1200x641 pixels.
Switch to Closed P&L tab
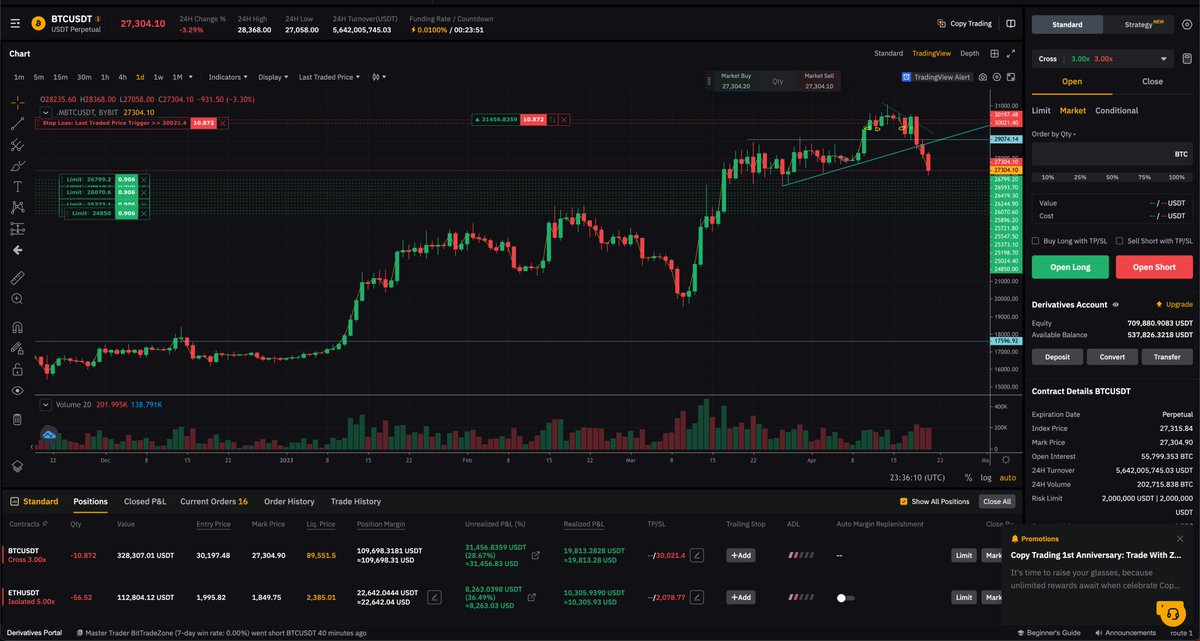pyautogui.click(x=145, y=502)
